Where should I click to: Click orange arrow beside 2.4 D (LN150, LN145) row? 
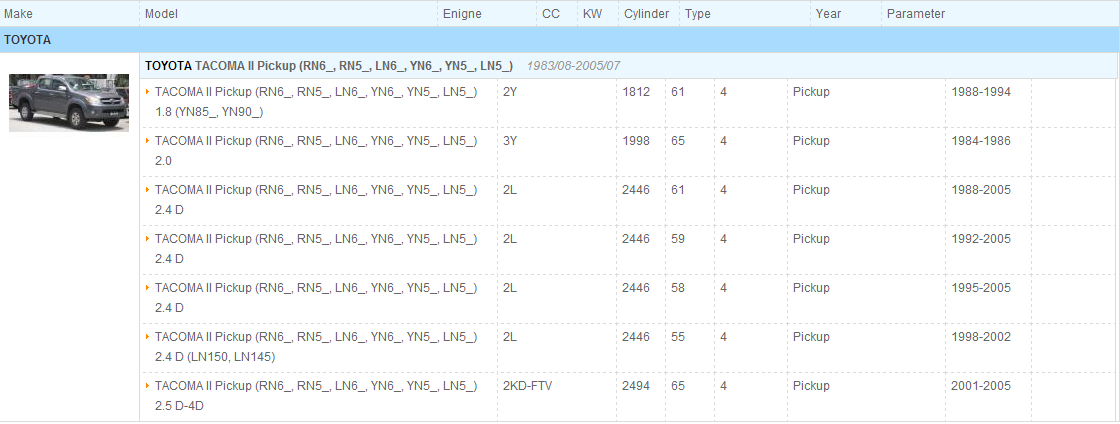[147, 336]
